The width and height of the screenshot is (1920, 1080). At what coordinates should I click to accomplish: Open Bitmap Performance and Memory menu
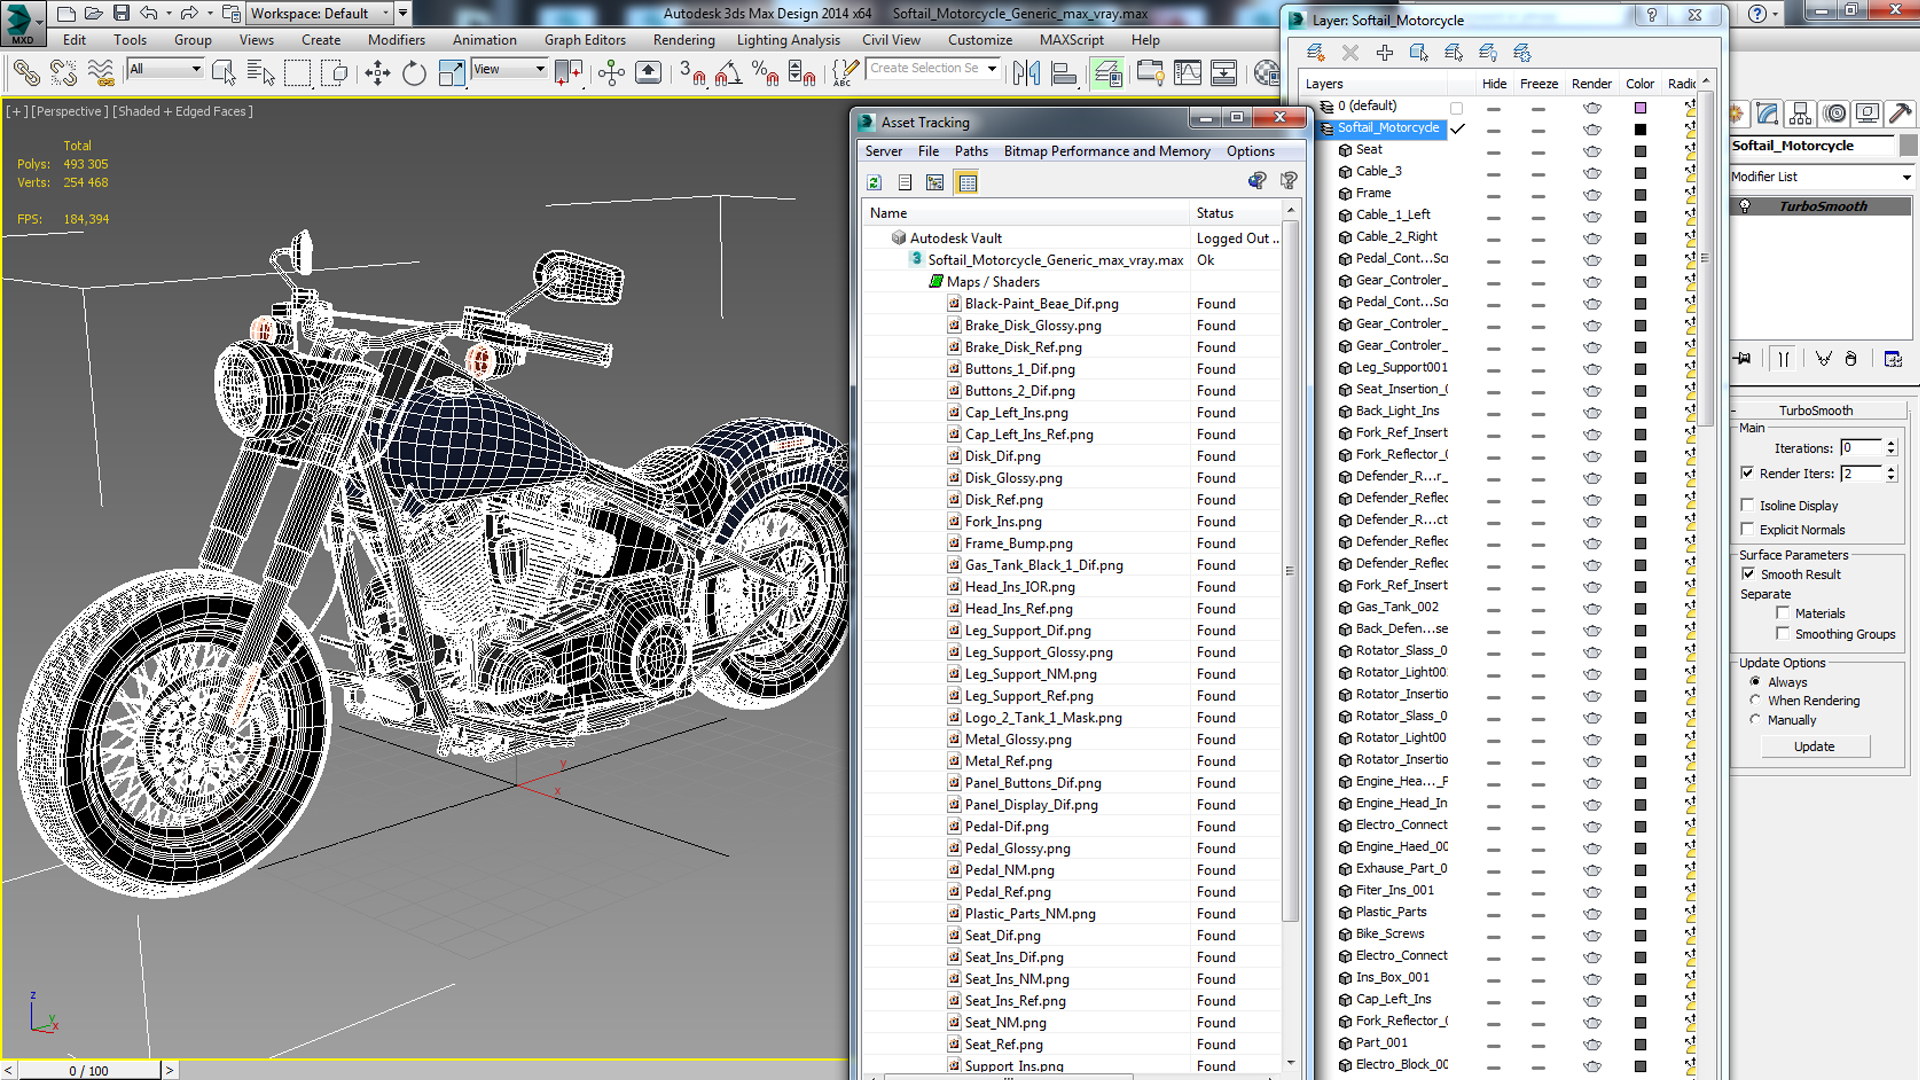pos(1106,151)
